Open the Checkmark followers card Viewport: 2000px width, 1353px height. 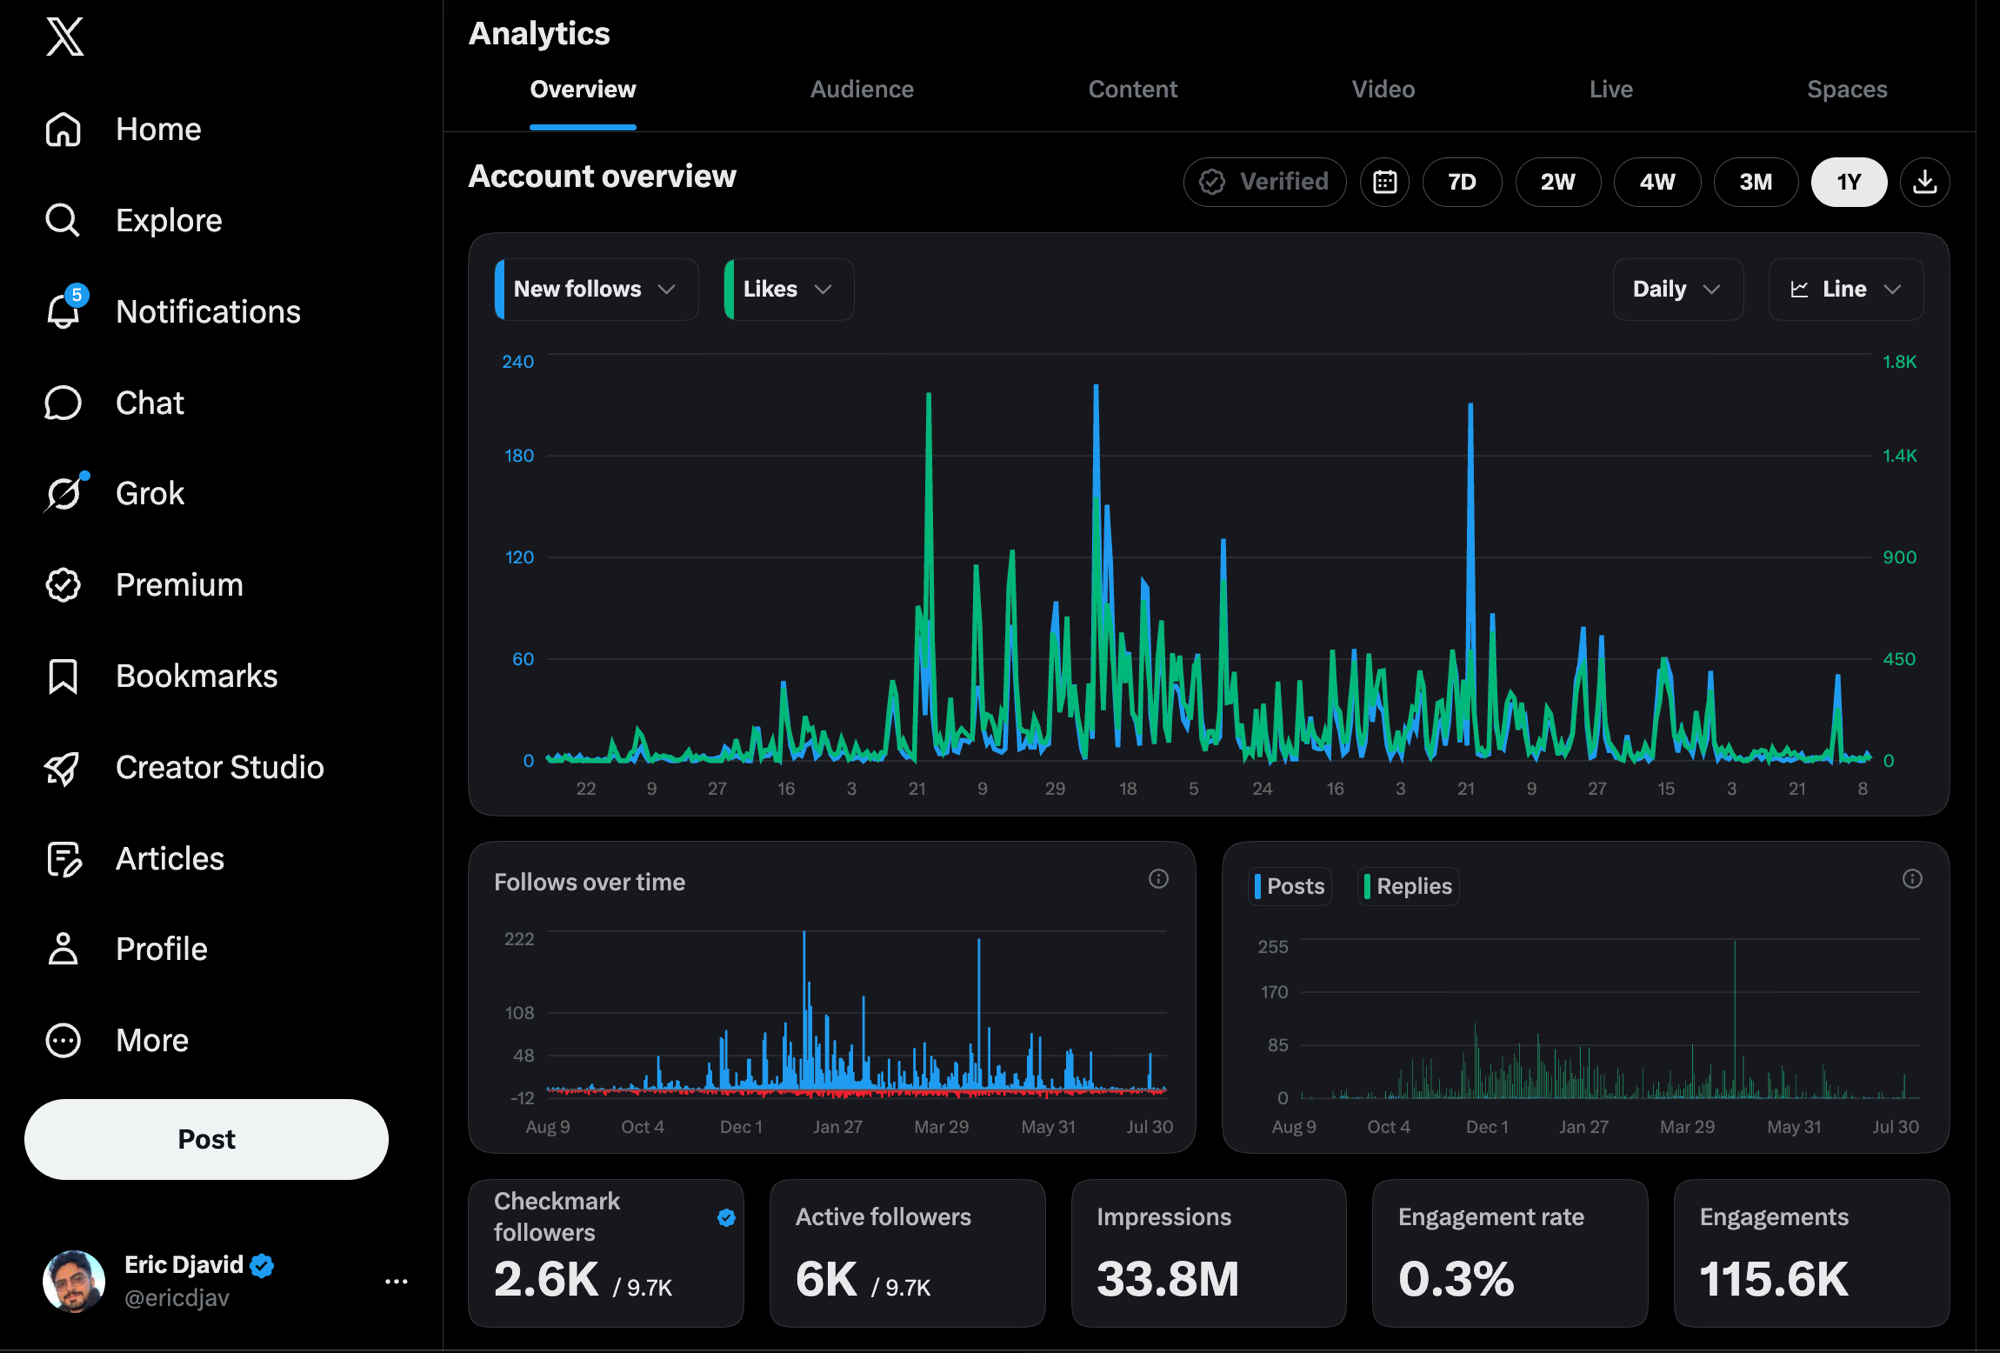(606, 1253)
